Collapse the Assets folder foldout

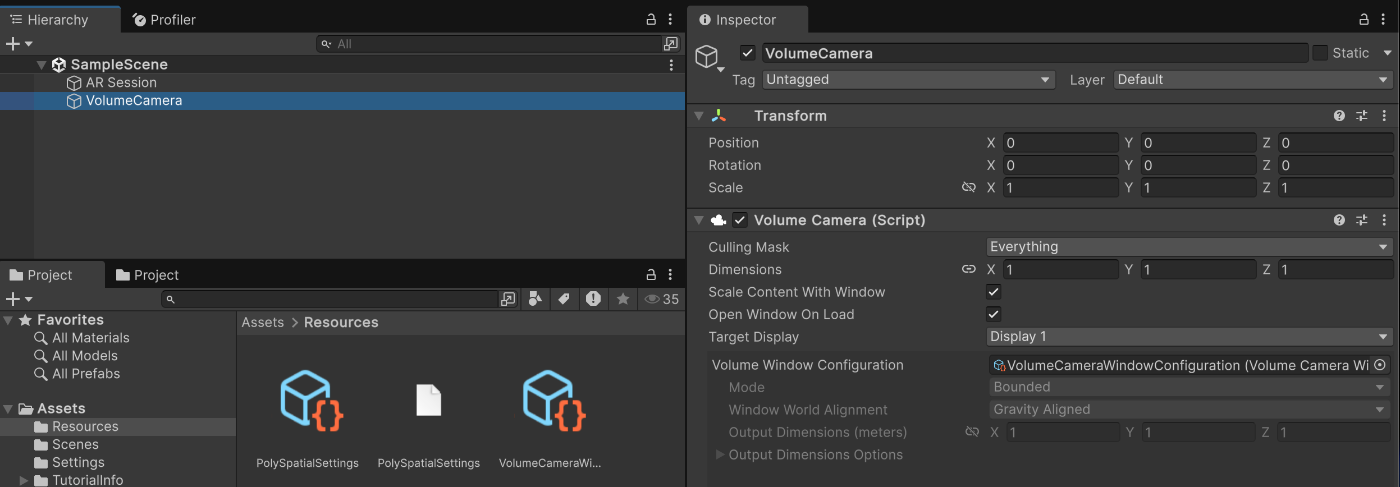click(9, 409)
